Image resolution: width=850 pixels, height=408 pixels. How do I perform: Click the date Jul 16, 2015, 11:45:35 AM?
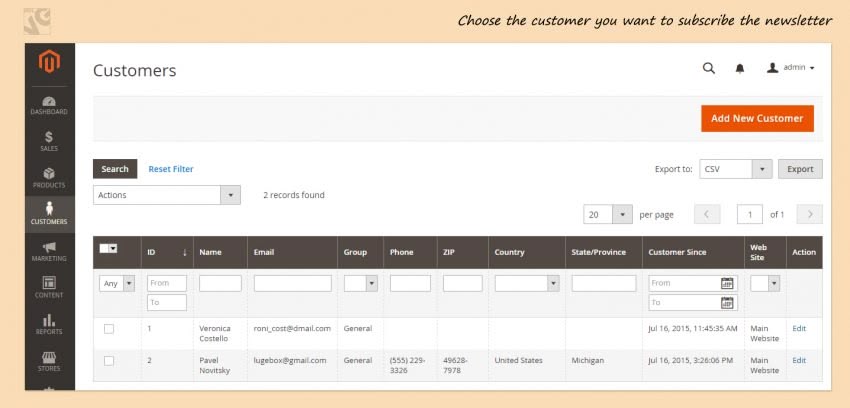[x=693, y=328]
